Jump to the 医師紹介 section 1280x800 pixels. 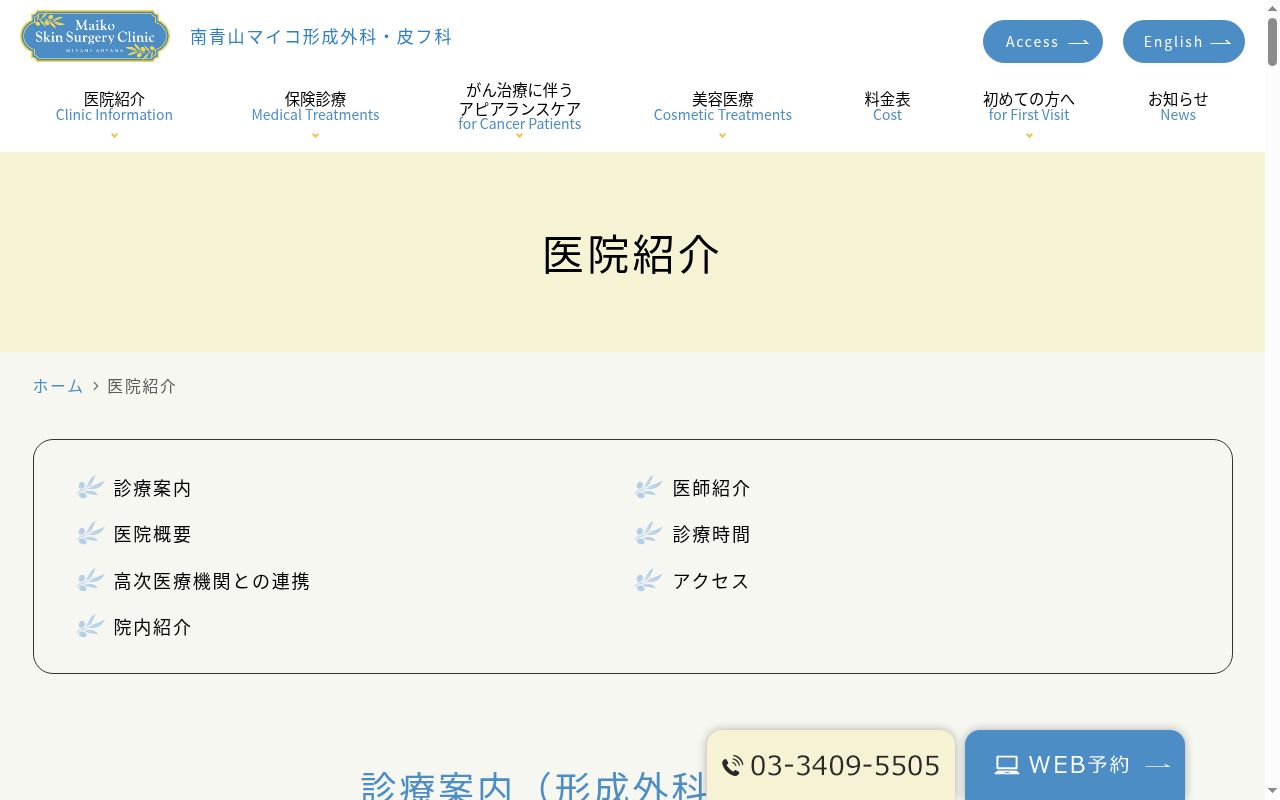point(711,488)
